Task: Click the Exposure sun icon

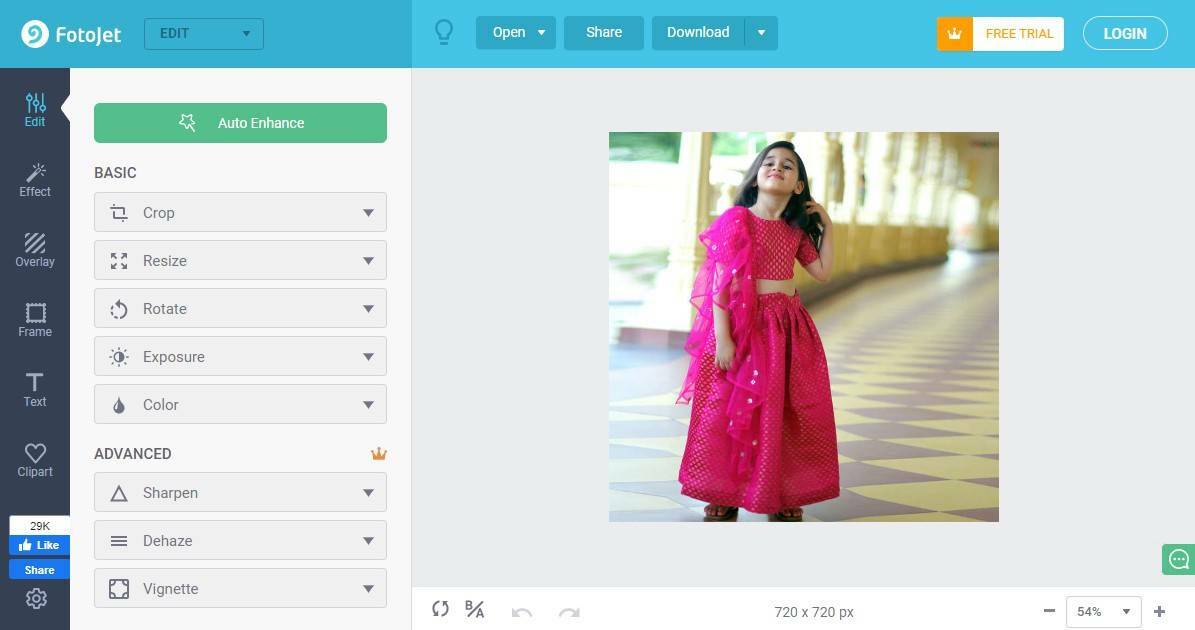Action: (x=119, y=357)
